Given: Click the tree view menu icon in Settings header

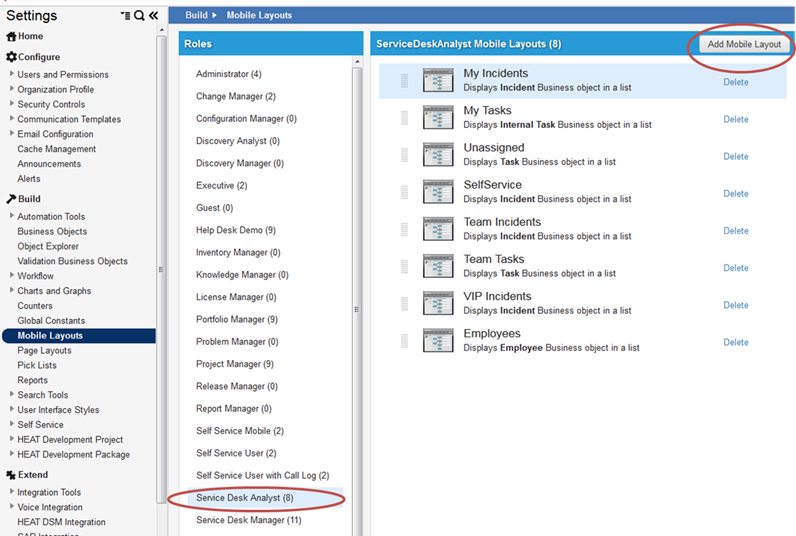Looking at the screenshot, I should (x=124, y=16).
